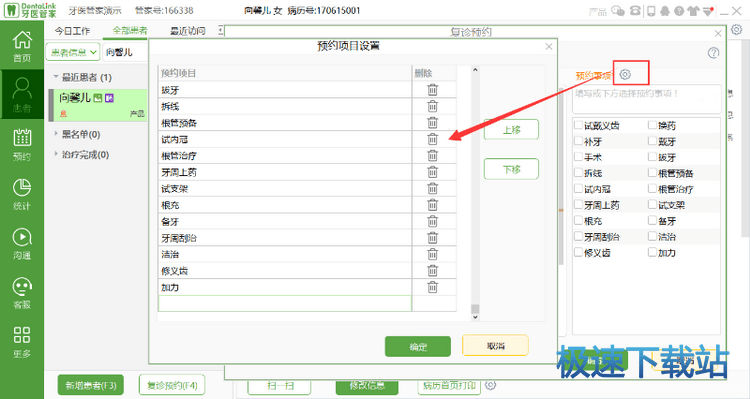Open 更多 more options in sidebar
This screenshot has width=750, height=399.
(x=22, y=342)
